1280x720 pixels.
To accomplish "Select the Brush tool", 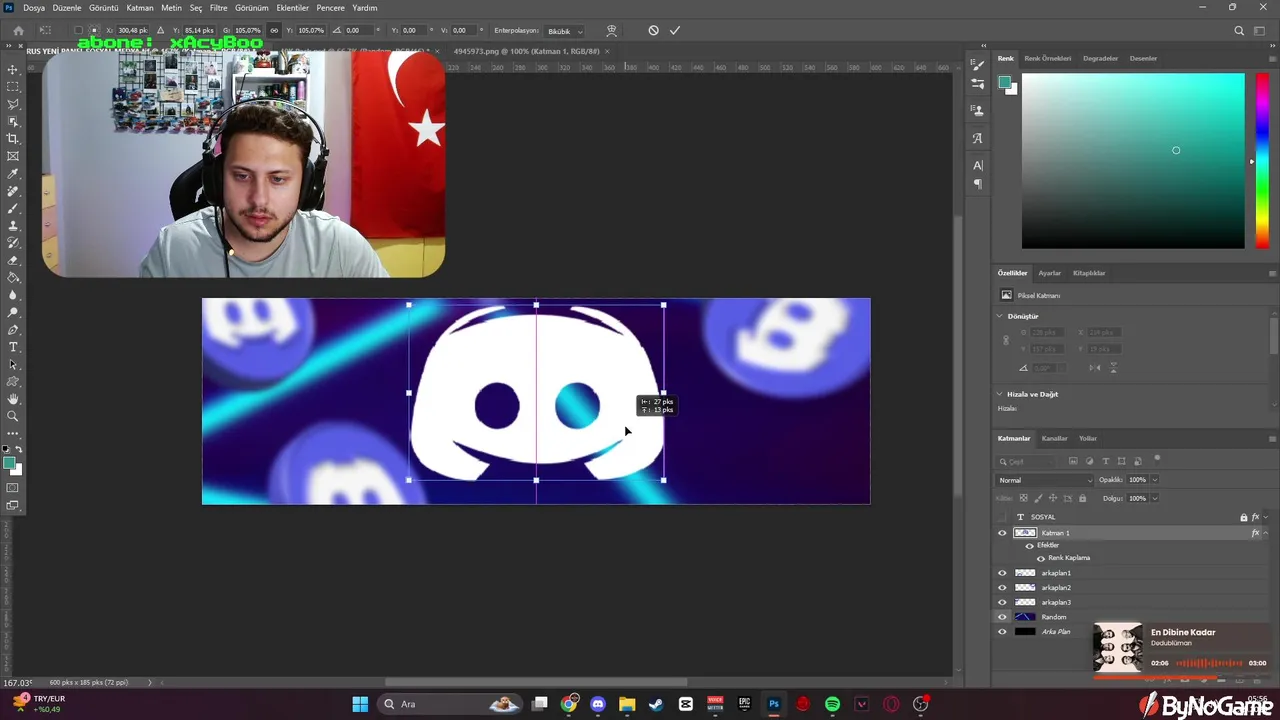I will point(13,208).
